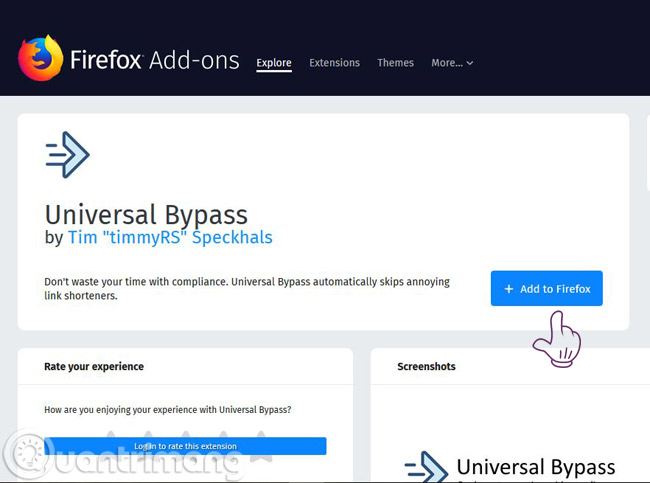Click the Screenshots section heading

(426, 366)
